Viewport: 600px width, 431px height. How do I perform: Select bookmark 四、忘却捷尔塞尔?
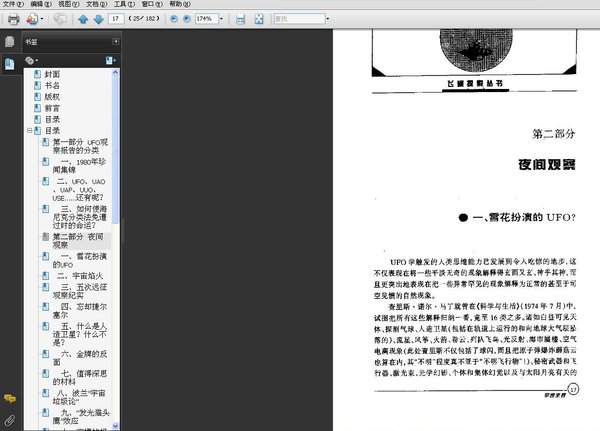(80, 311)
